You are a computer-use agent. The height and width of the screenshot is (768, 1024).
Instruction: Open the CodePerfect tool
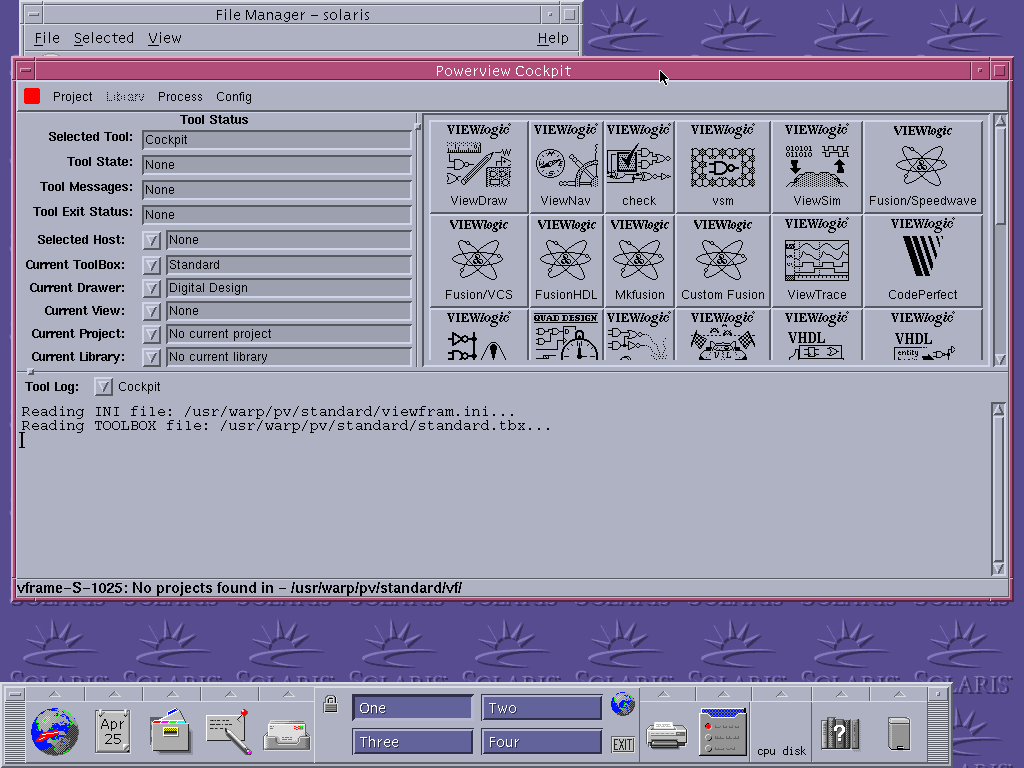922,260
